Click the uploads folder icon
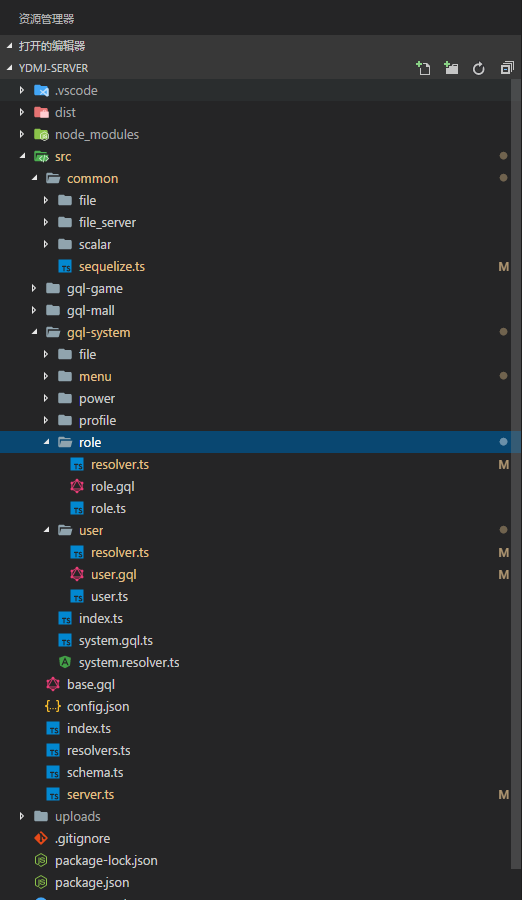This screenshot has width=522, height=900. click(x=41, y=816)
